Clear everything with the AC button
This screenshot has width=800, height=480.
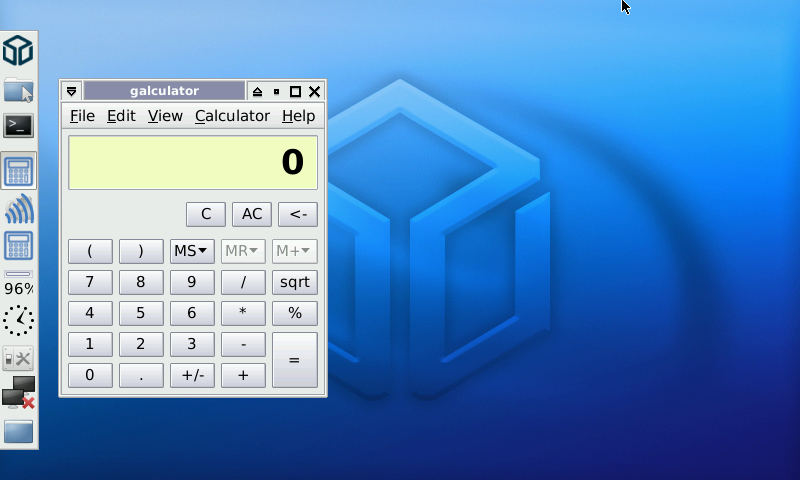coord(252,214)
